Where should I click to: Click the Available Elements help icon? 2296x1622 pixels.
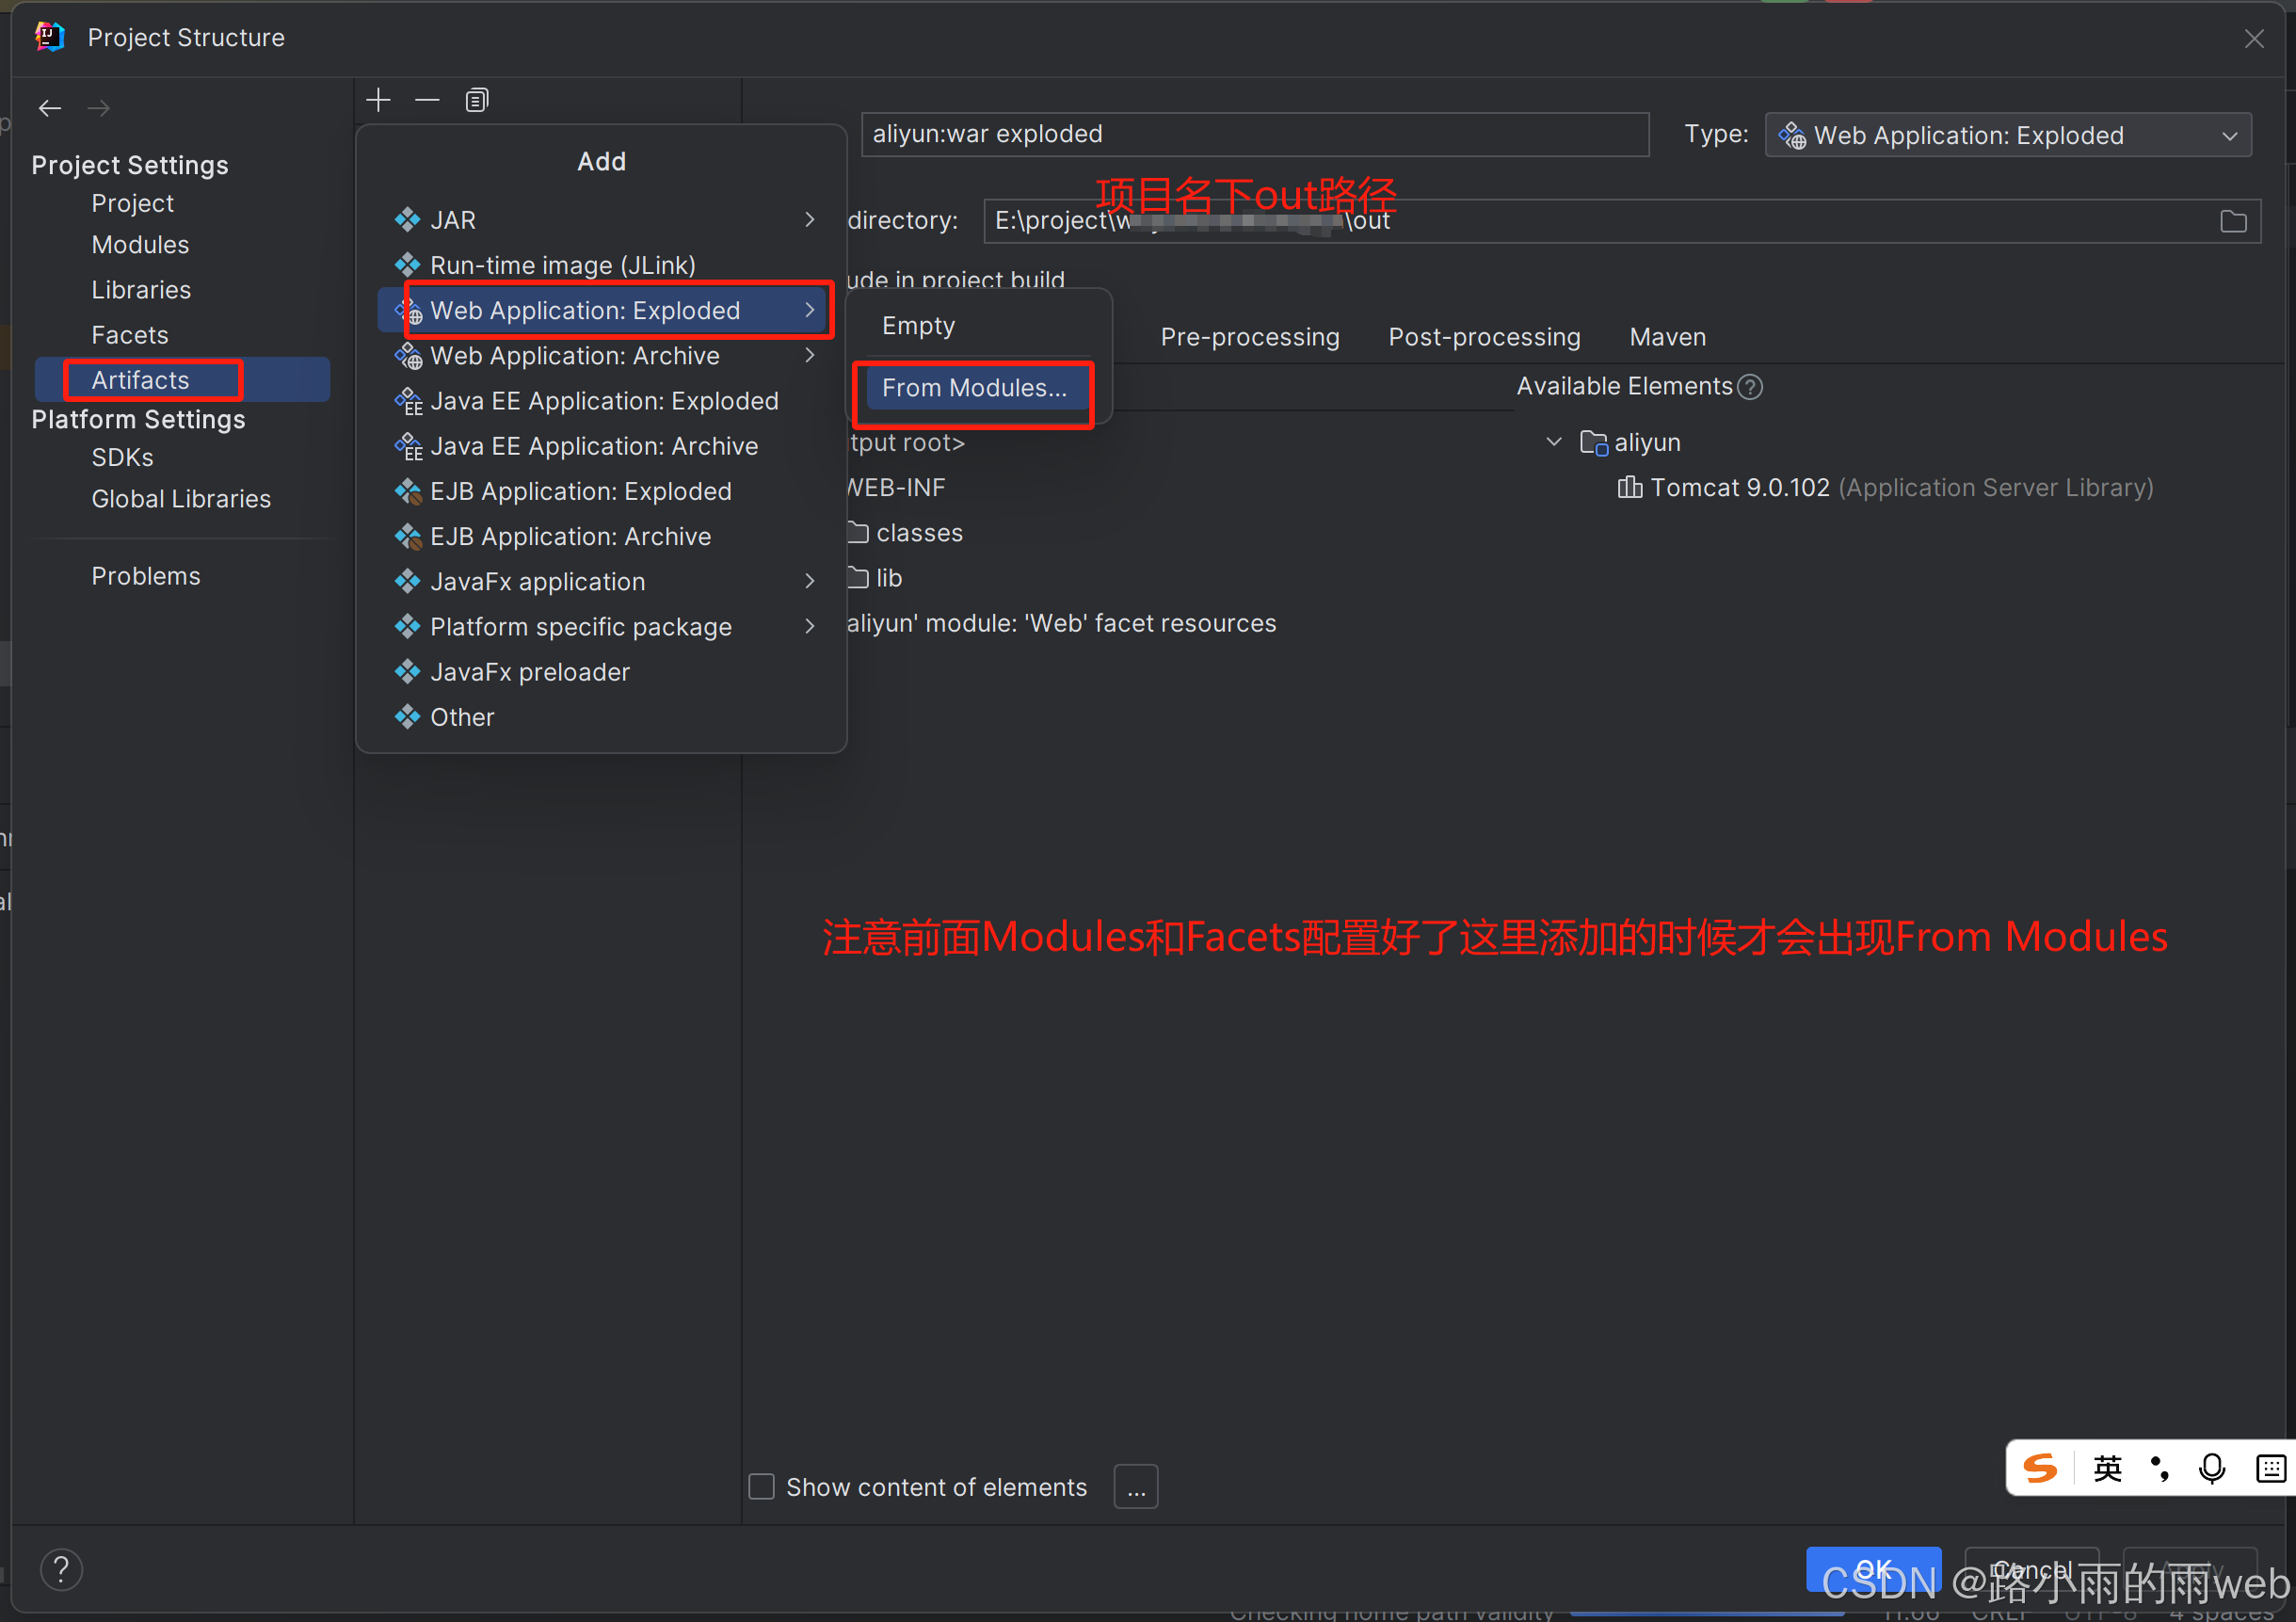[x=1750, y=387]
